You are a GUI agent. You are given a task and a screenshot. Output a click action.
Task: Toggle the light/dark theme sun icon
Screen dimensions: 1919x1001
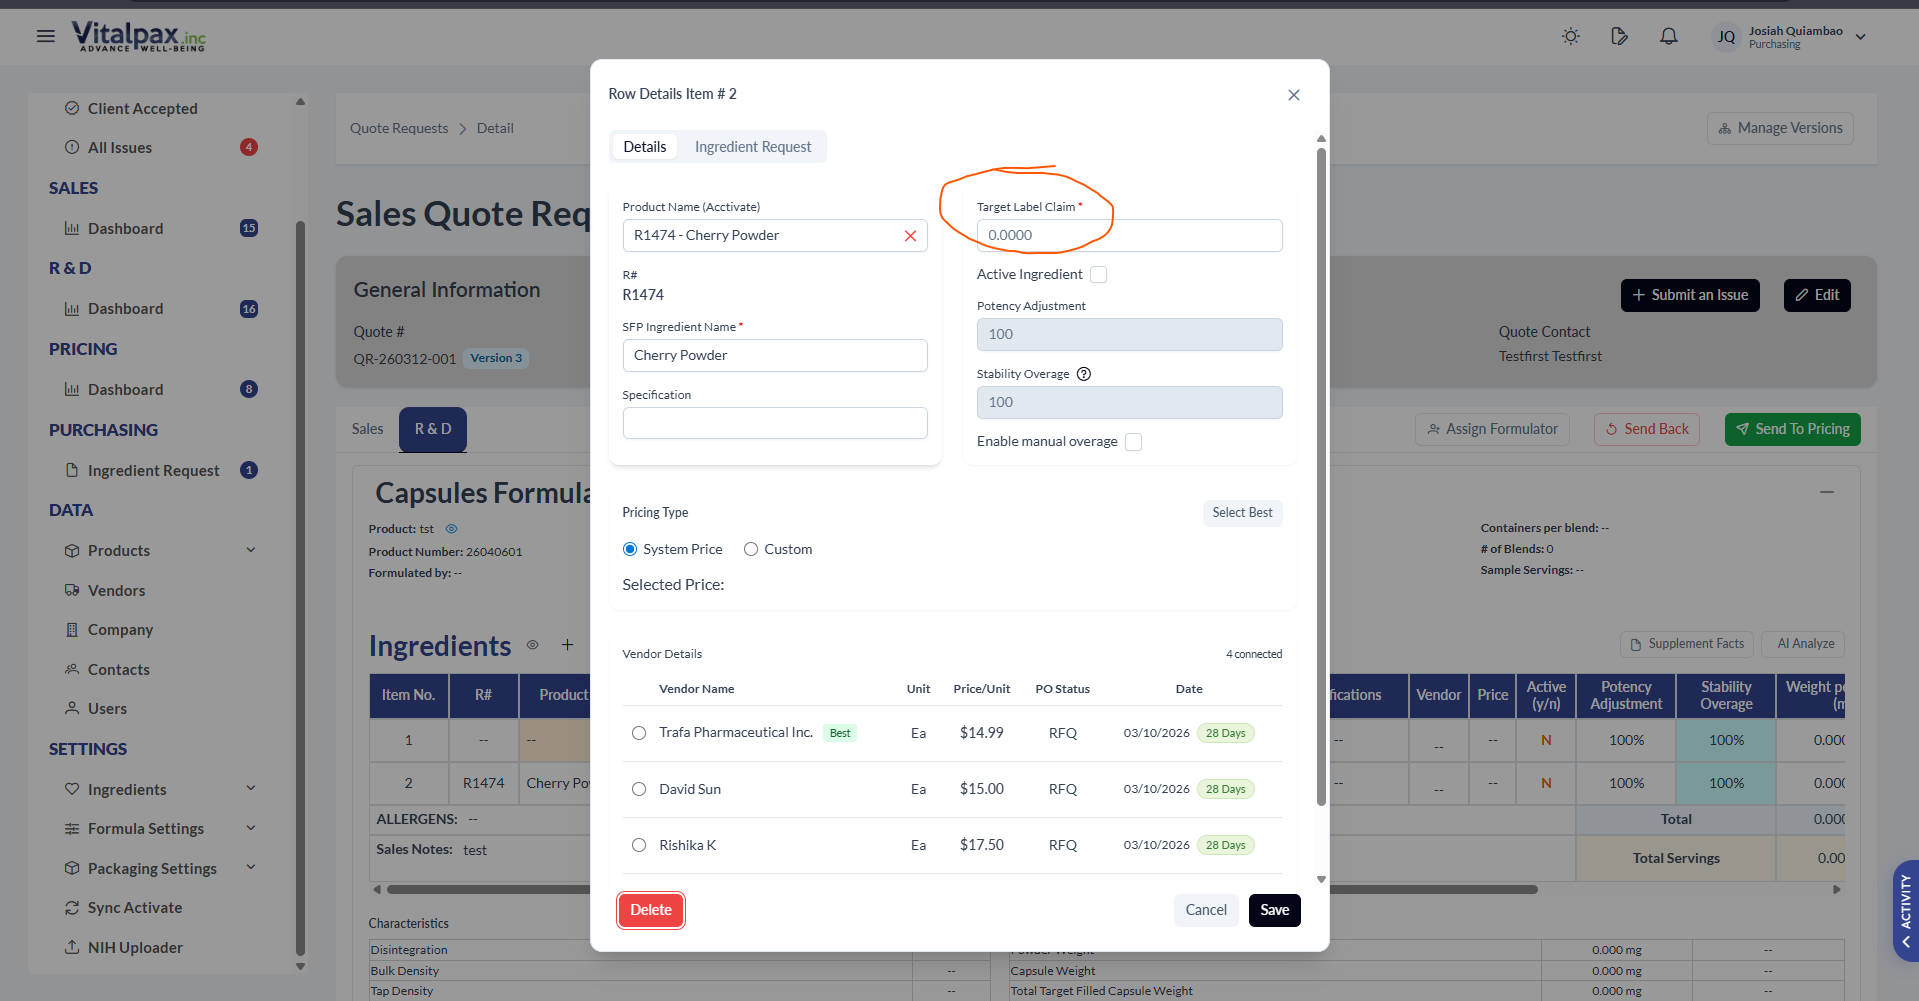1570,36
